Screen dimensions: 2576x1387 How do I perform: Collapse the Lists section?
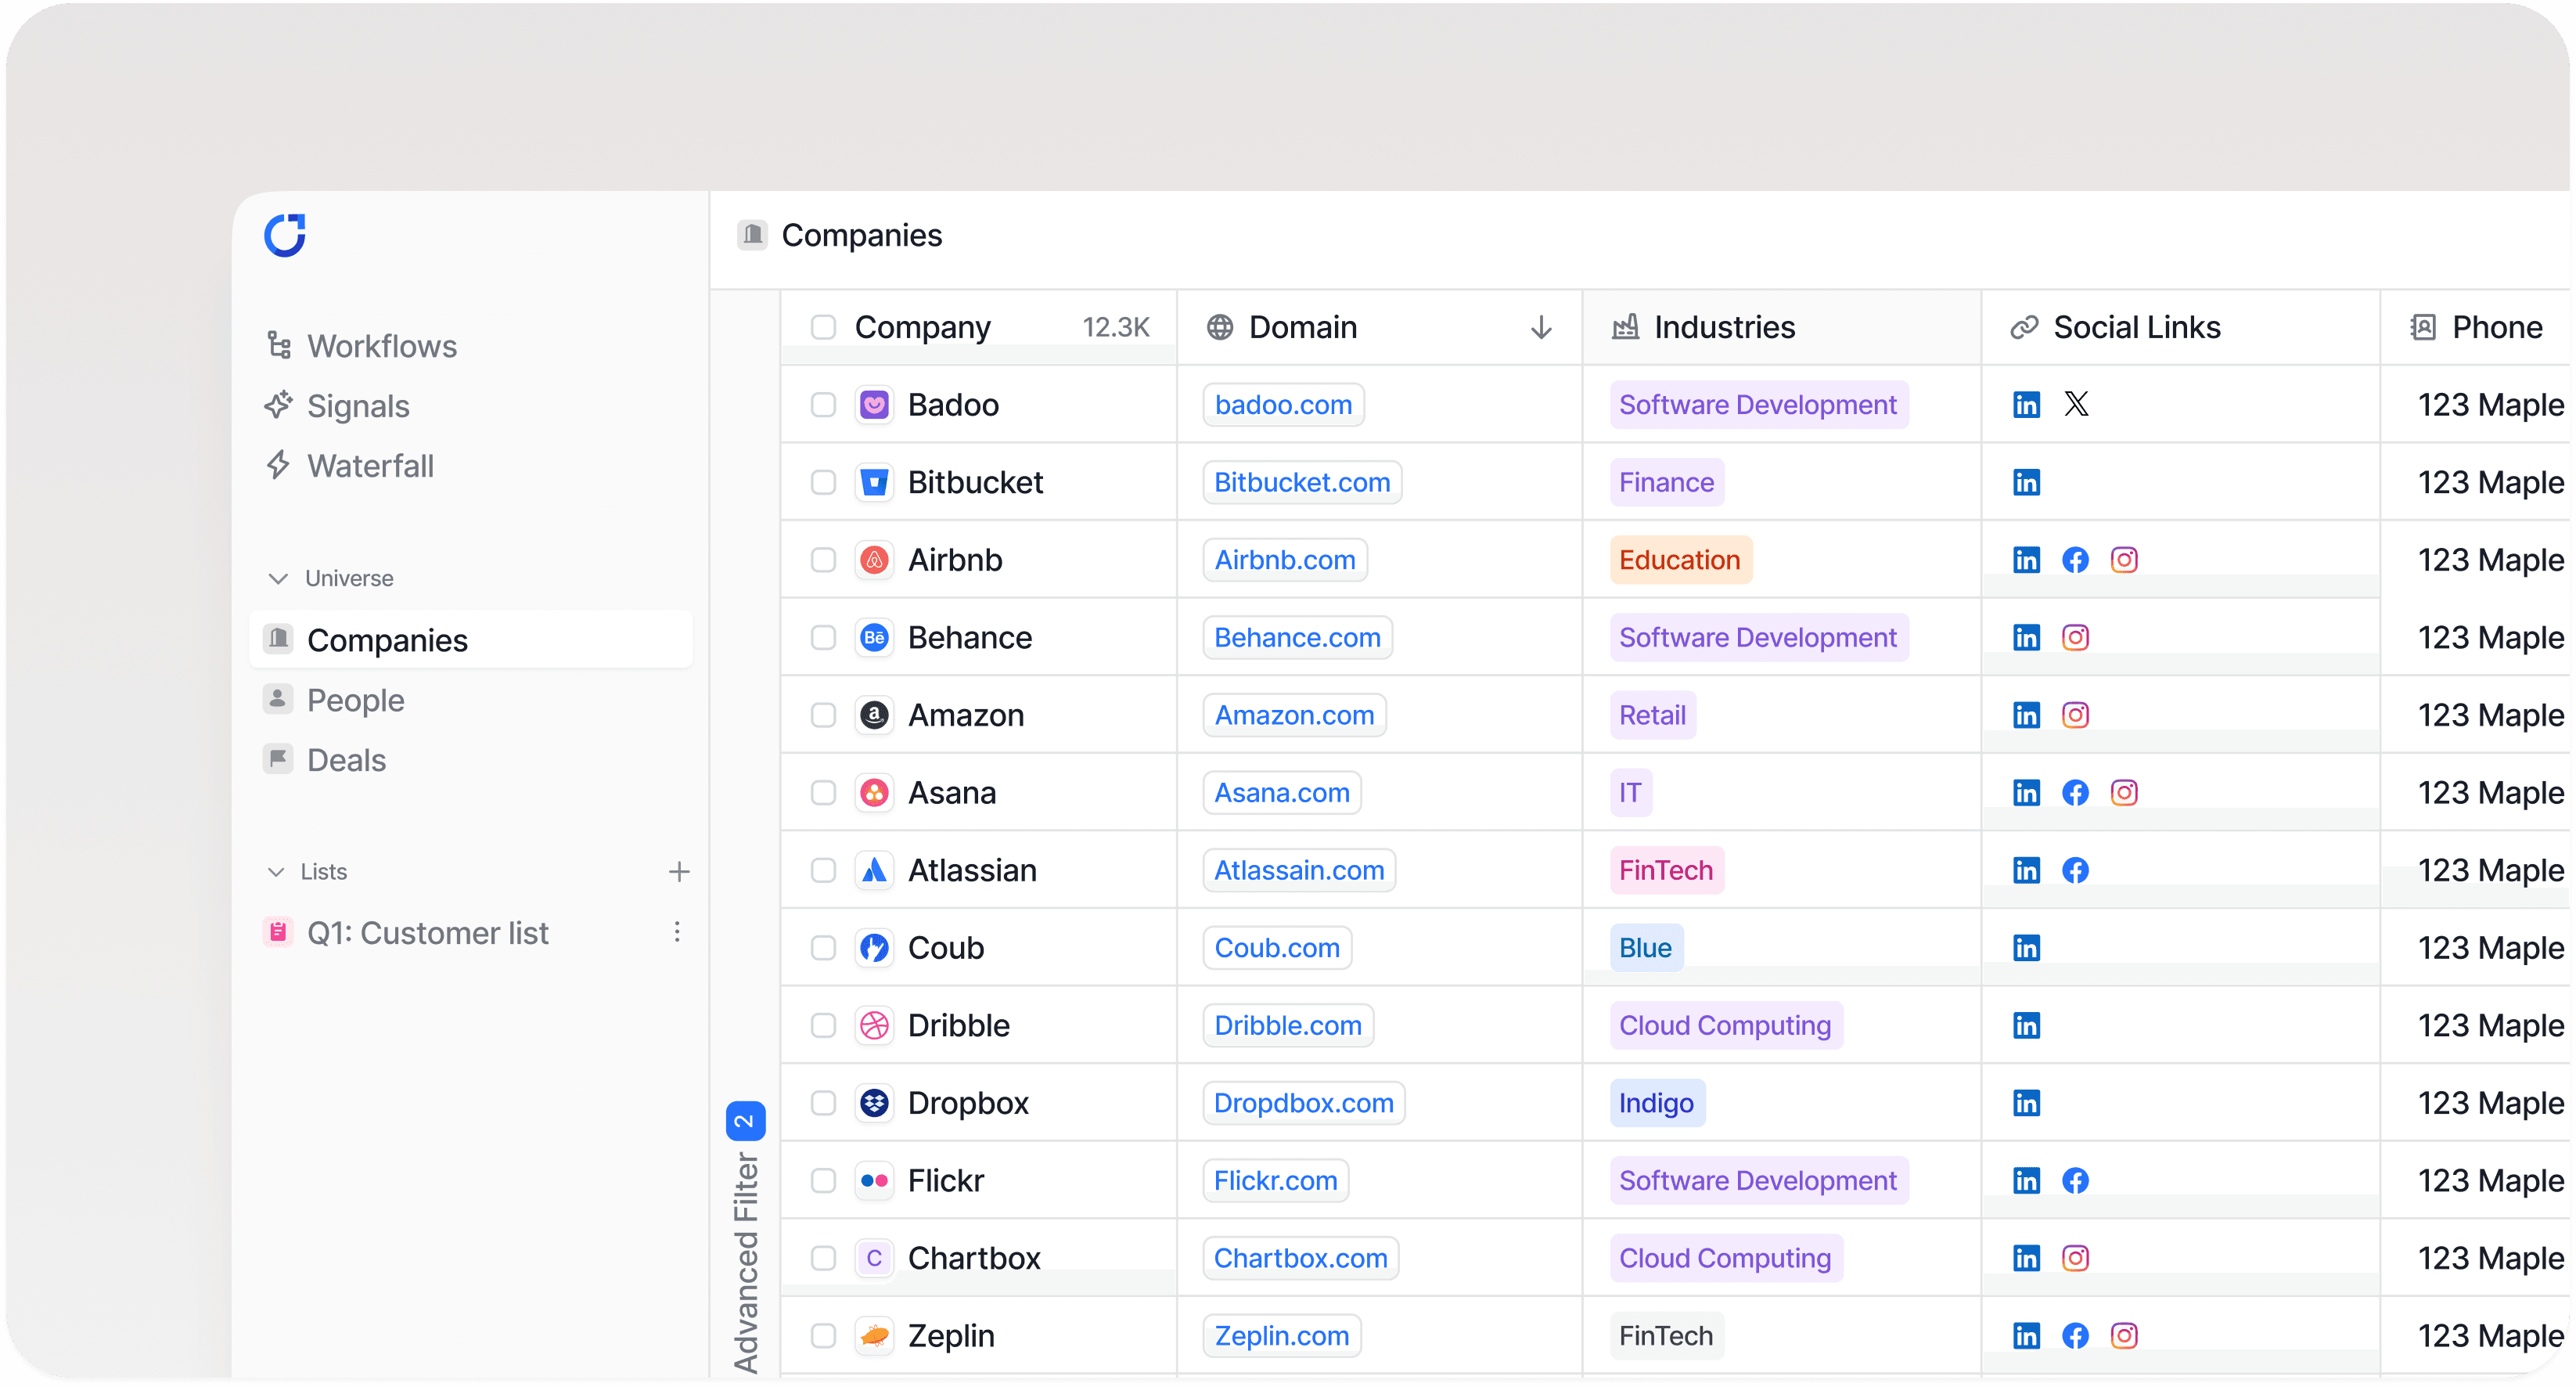coord(276,872)
